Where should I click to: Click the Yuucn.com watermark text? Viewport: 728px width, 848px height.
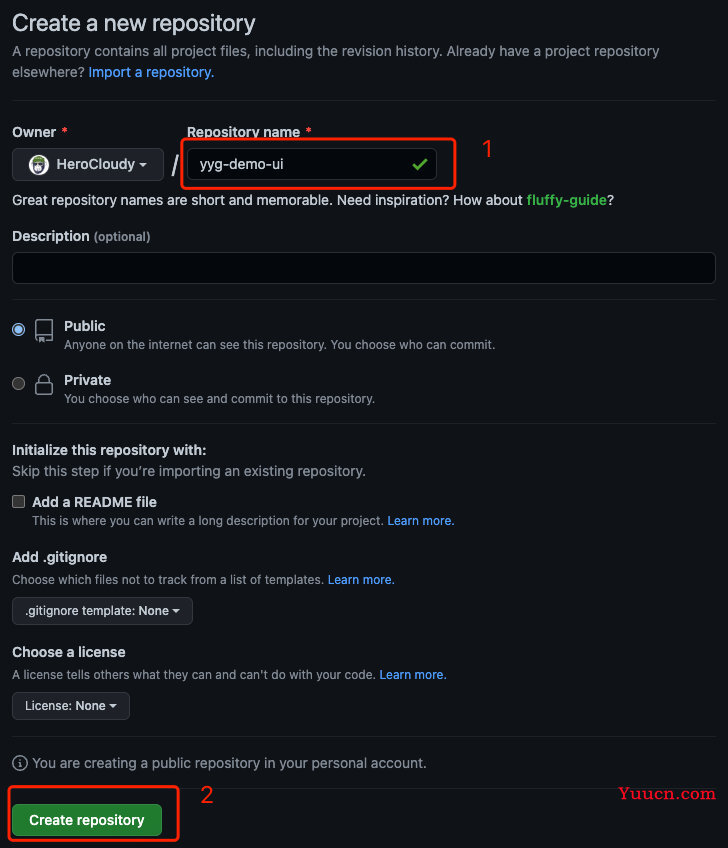[x=667, y=793]
